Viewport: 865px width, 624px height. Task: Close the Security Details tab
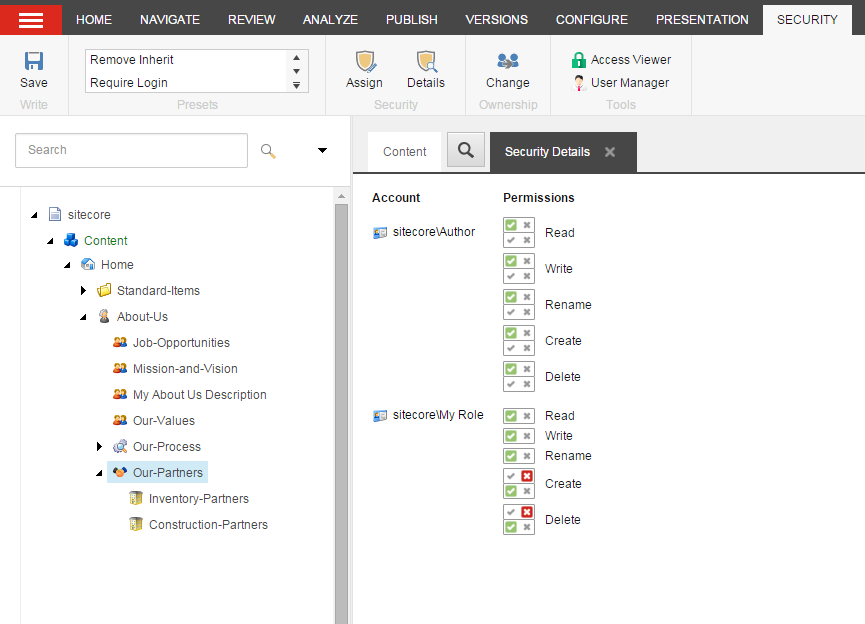pyautogui.click(x=610, y=152)
